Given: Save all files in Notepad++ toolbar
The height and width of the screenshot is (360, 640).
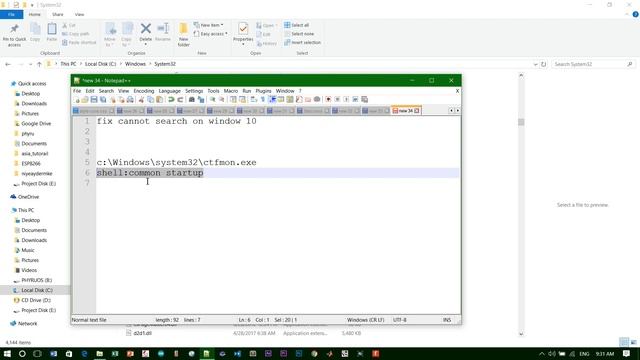Looking at the screenshot, I should click(x=103, y=100).
